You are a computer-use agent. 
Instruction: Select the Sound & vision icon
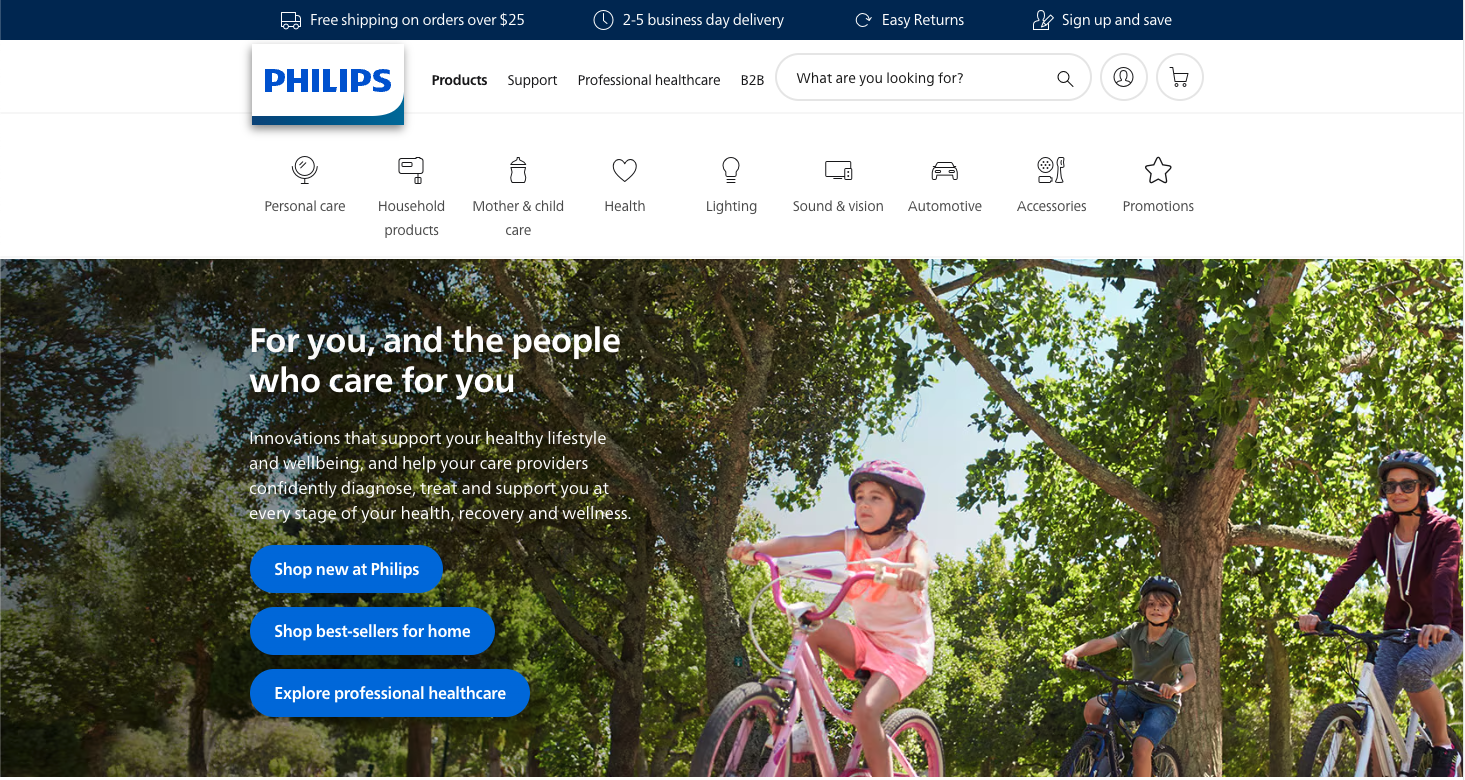(838, 170)
